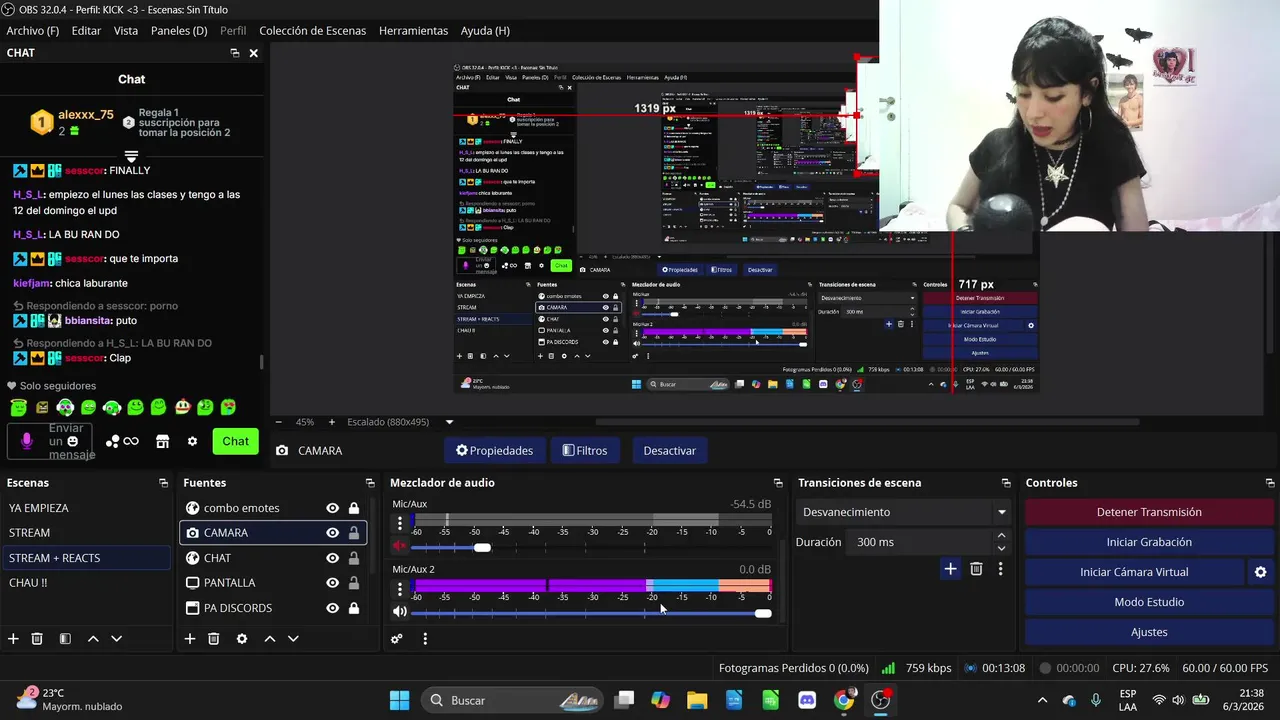The height and width of the screenshot is (720, 1280).
Task: Open Herramientas menu
Action: pyautogui.click(x=413, y=31)
